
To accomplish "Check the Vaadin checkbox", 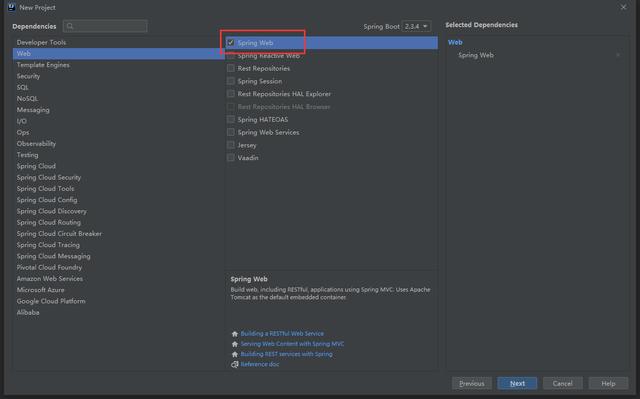I will point(231,157).
